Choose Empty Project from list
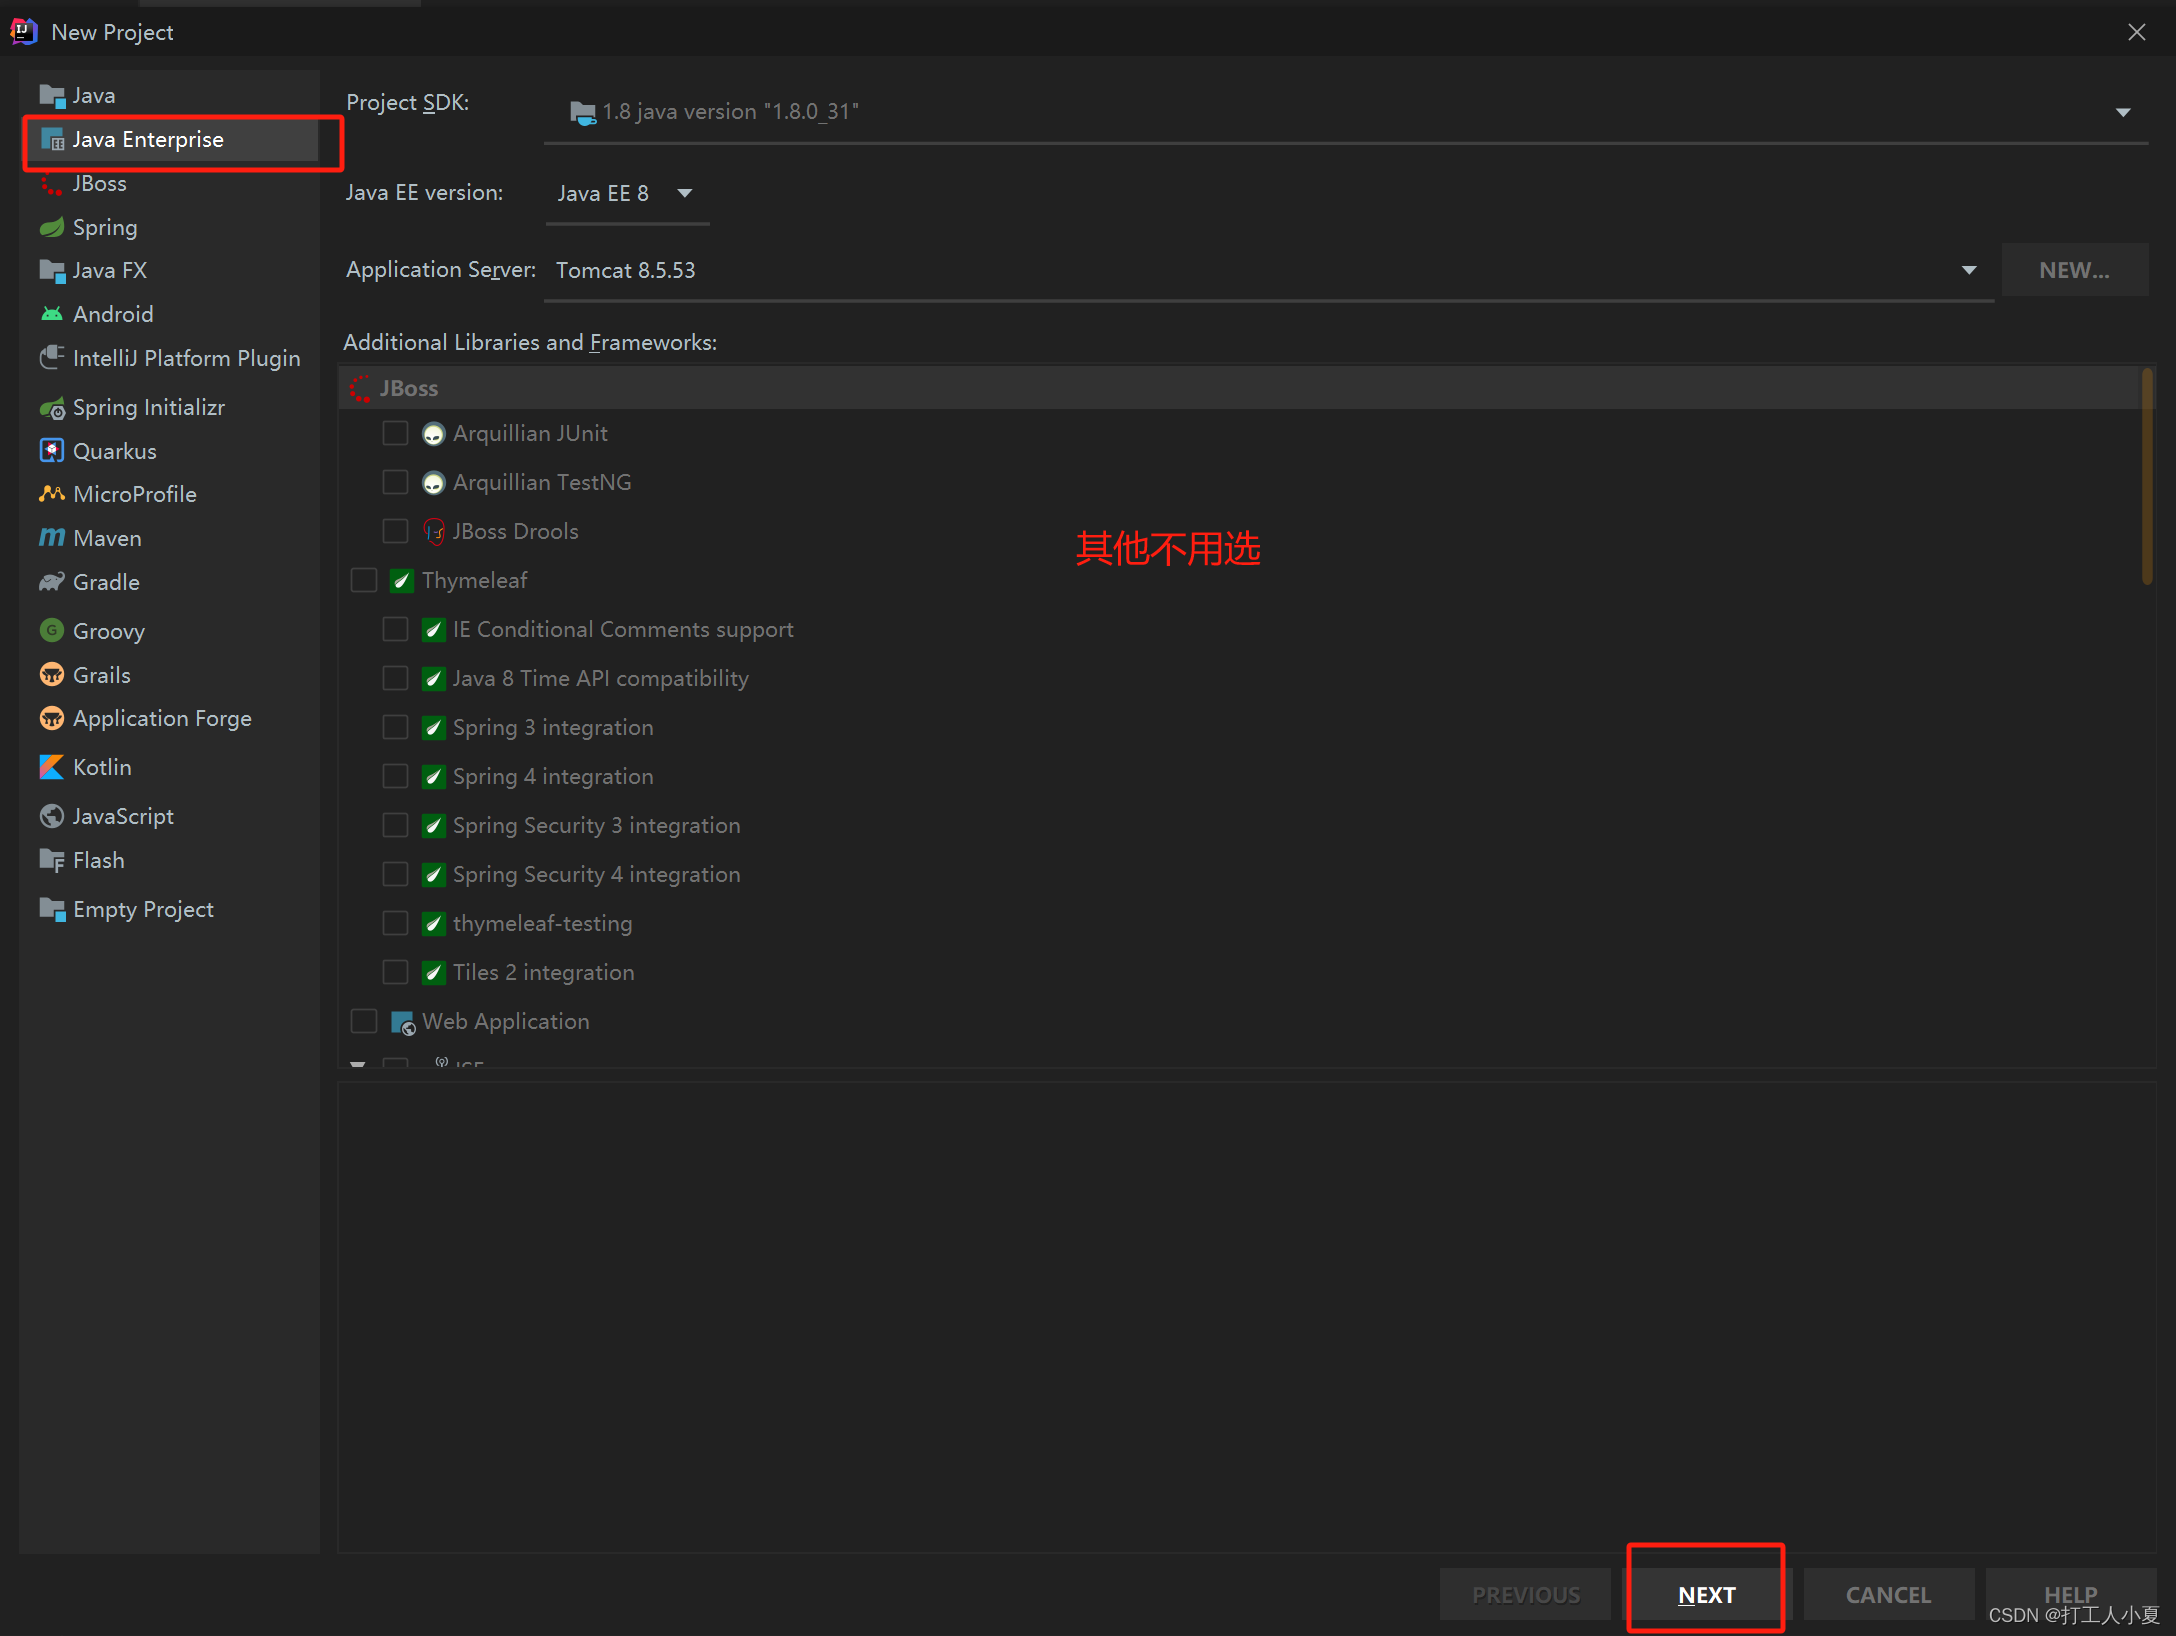Viewport: 2176px width, 1636px height. click(x=143, y=909)
